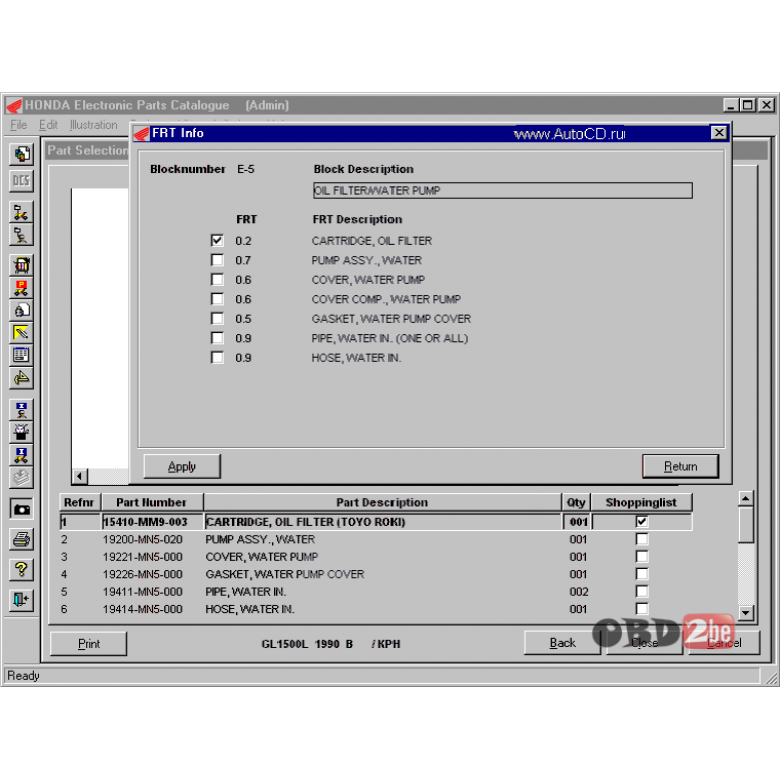The height and width of the screenshot is (780, 780).
Task: Check the HOSE, WATER IN. FRT checkbox
Action: tap(217, 357)
